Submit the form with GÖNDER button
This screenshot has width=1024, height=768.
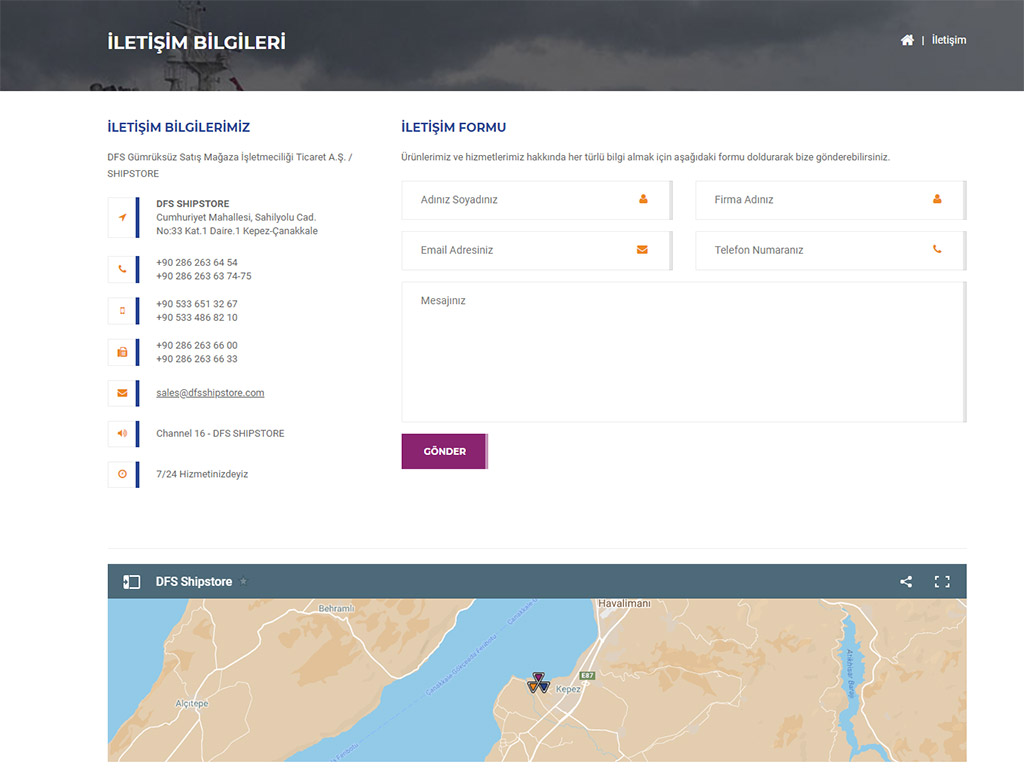tap(445, 451)
